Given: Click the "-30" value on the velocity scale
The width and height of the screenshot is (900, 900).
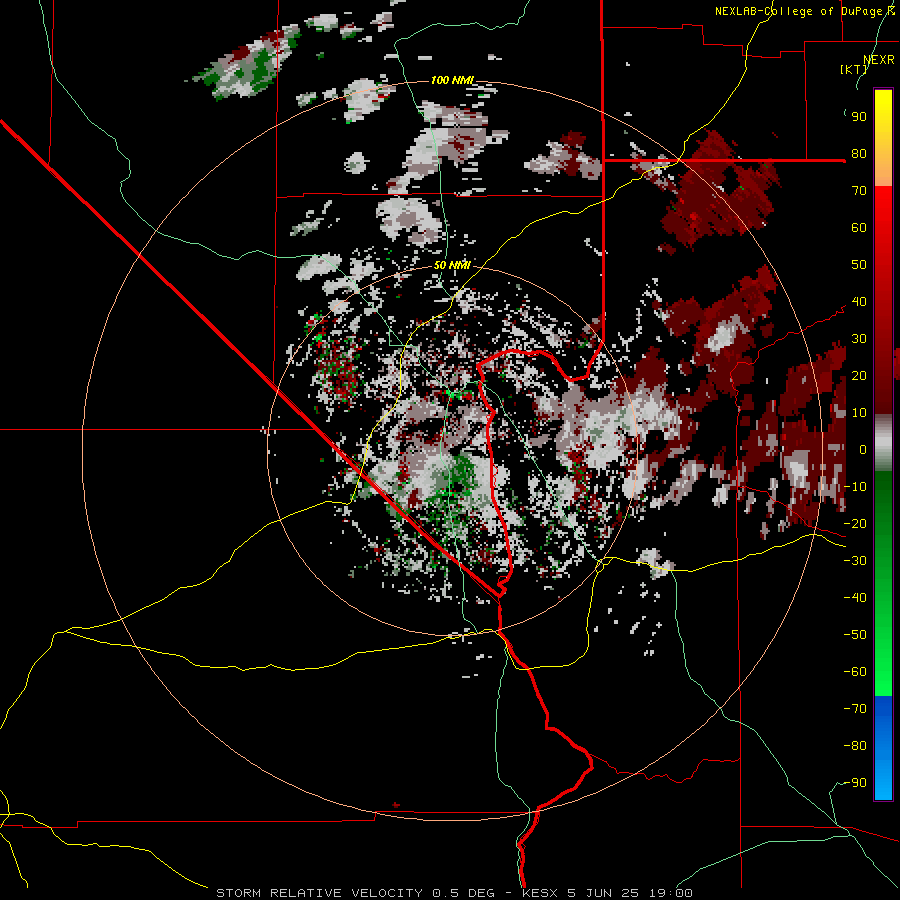Looking at the screenshot, I should (x=855, y=561).
